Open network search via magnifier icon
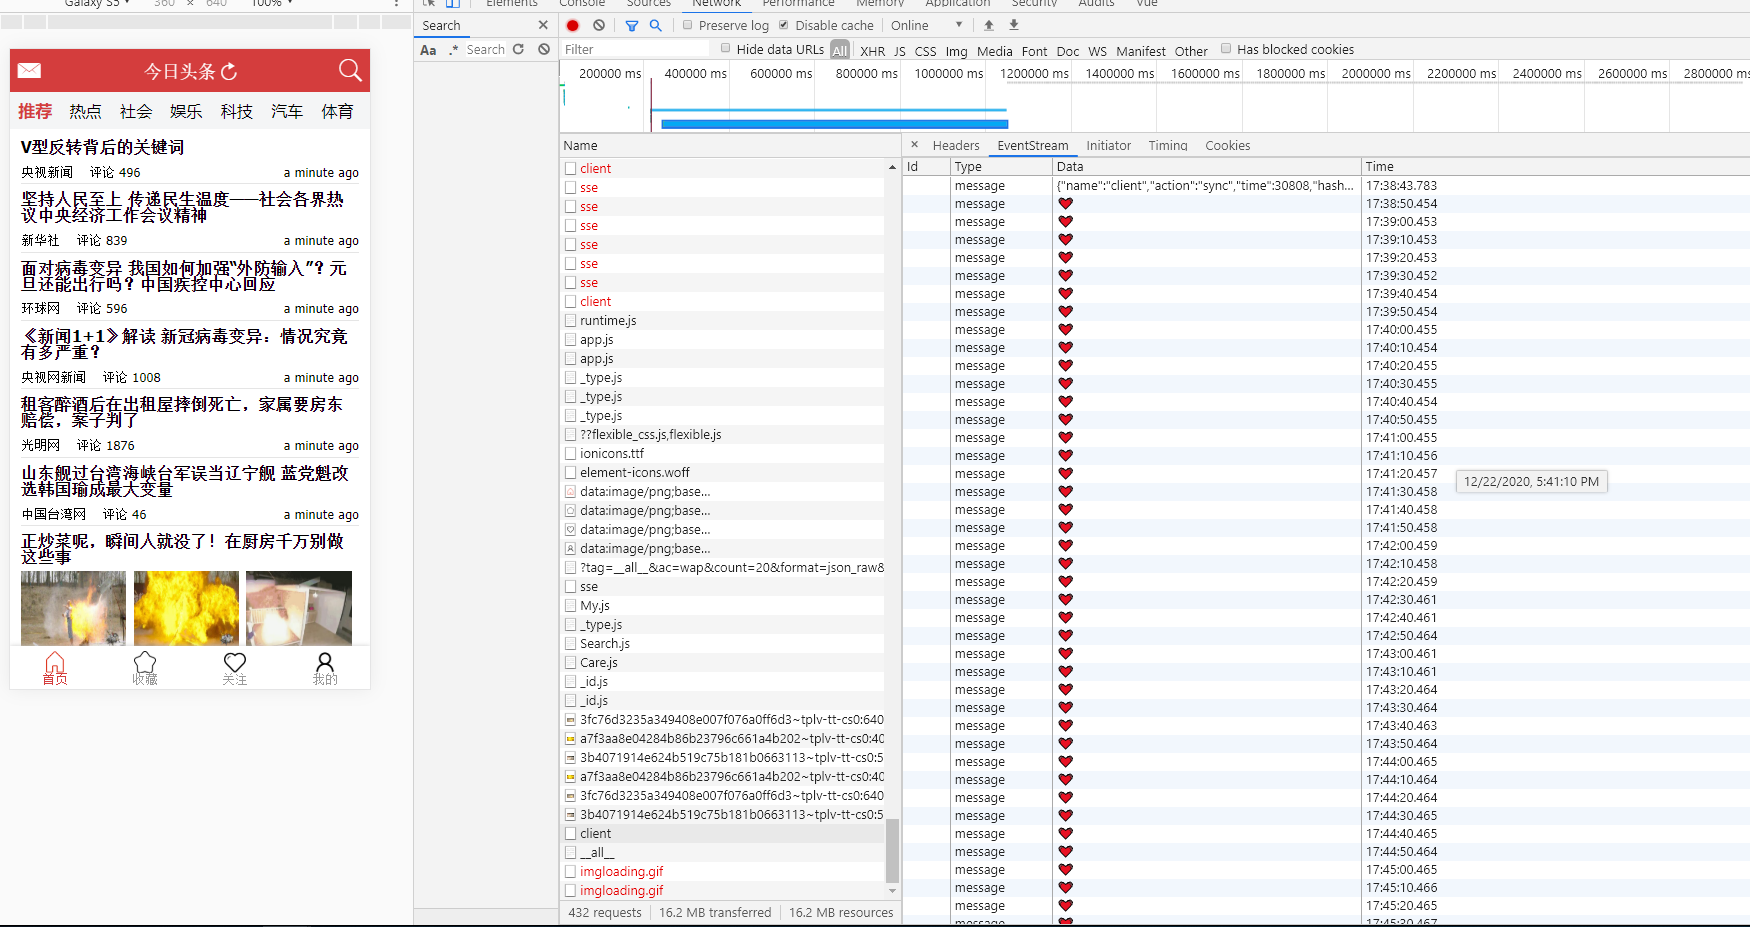 (x=656, y=25)
